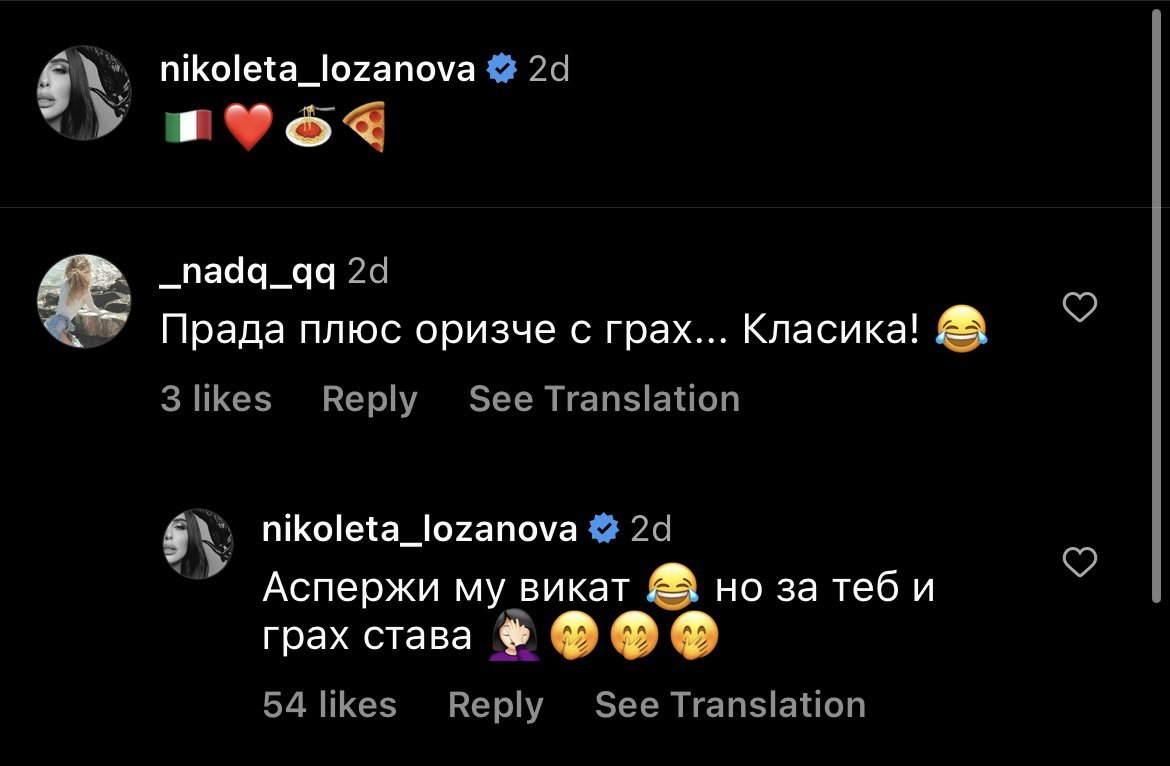Screen dimensions: 1170x766
Task: Click the verified badge in the reply
Action: tap(603, 529)
